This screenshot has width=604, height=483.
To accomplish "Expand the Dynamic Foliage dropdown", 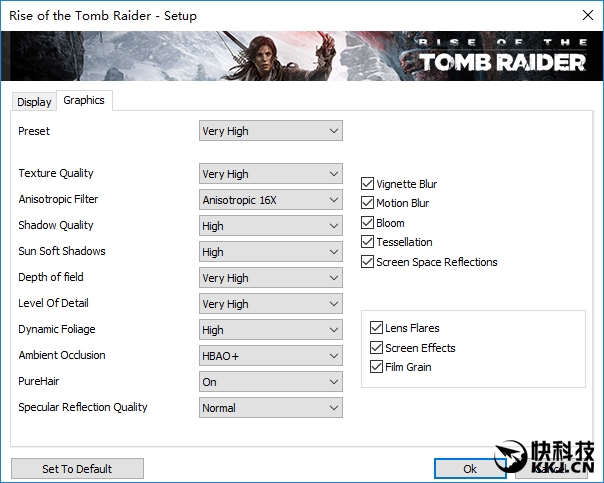I will (x=270, y=330).
